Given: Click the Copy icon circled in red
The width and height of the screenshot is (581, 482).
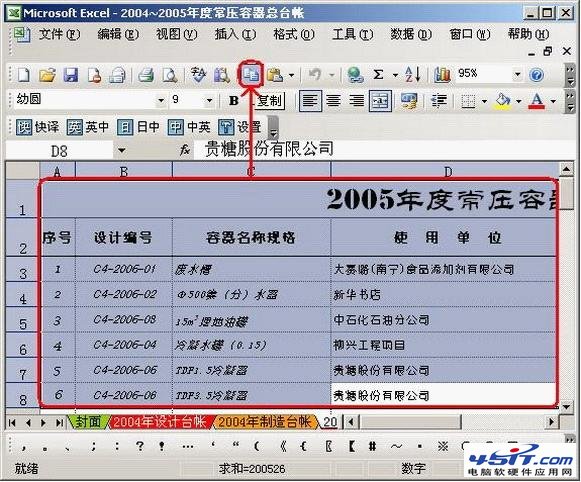Looking at the screenshot, I should pyautogui.click(x=251, y=75).
